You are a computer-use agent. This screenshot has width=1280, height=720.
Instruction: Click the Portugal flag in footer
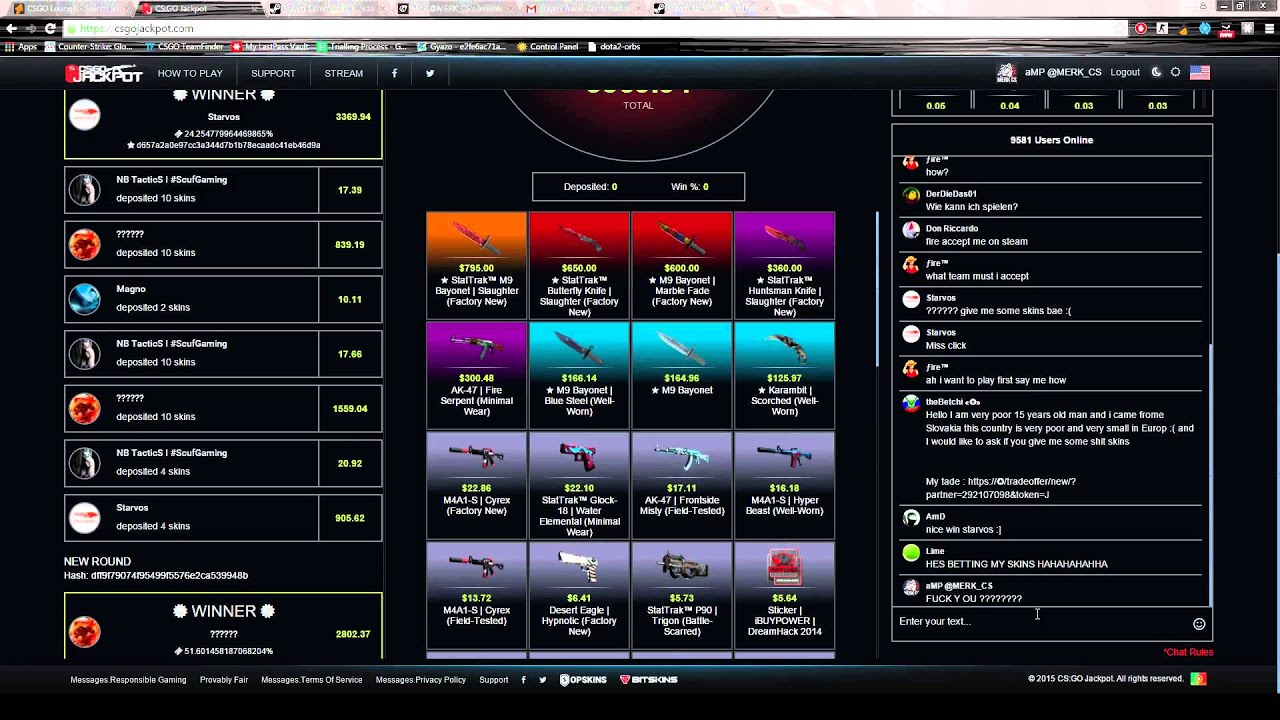[x=1198, y=679]
